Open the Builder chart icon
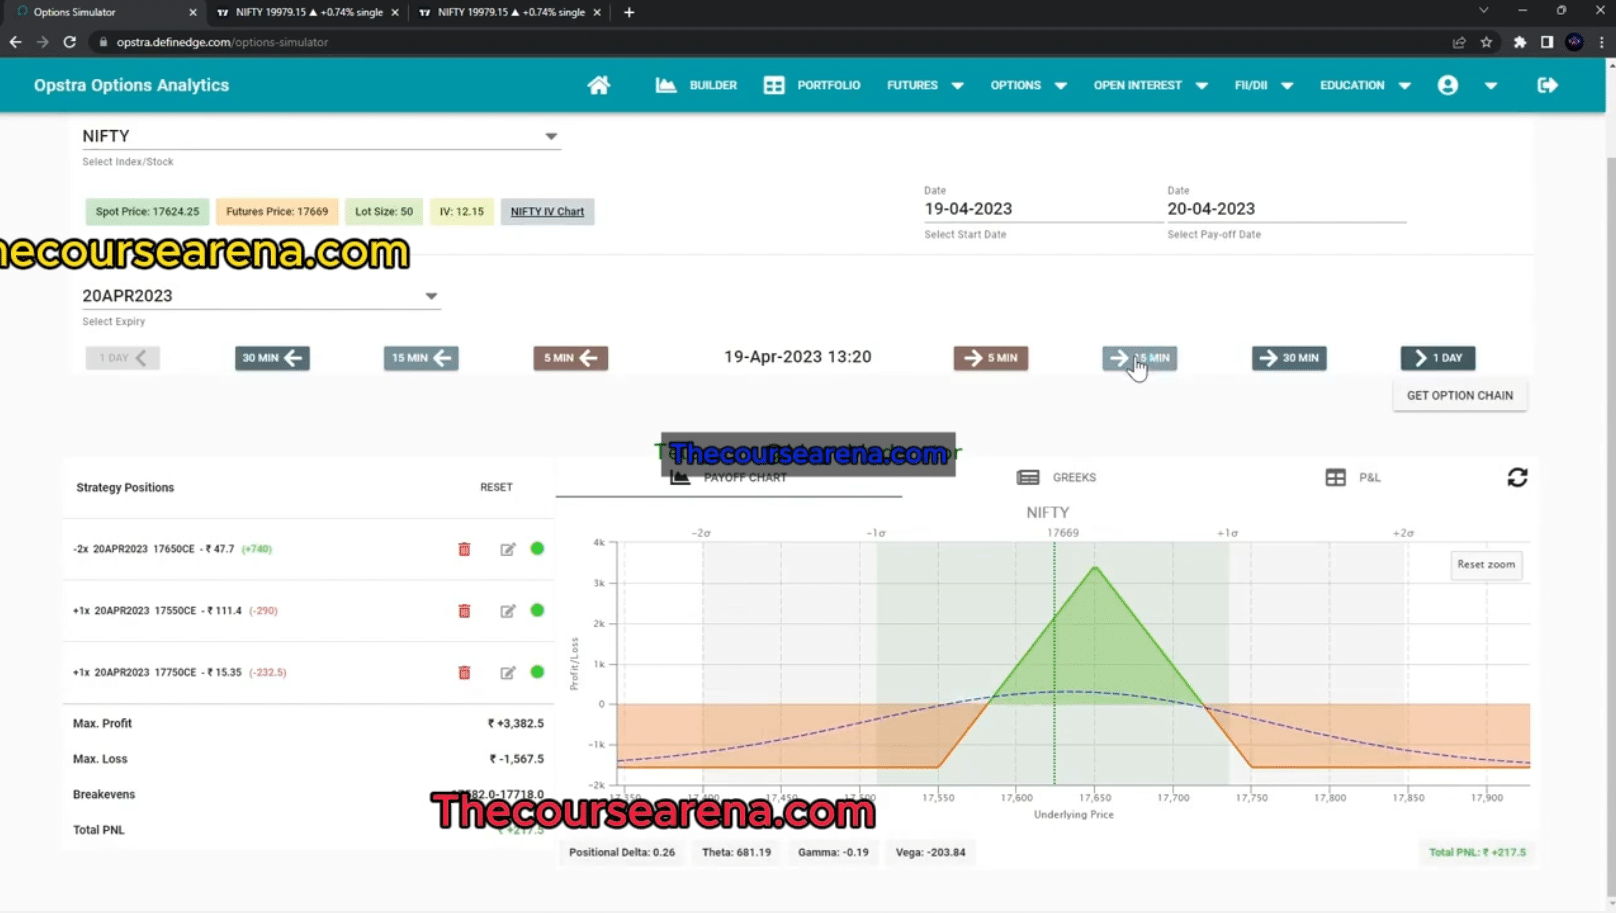Screen dimensions: 1616x913 click(x=666, y=85)
